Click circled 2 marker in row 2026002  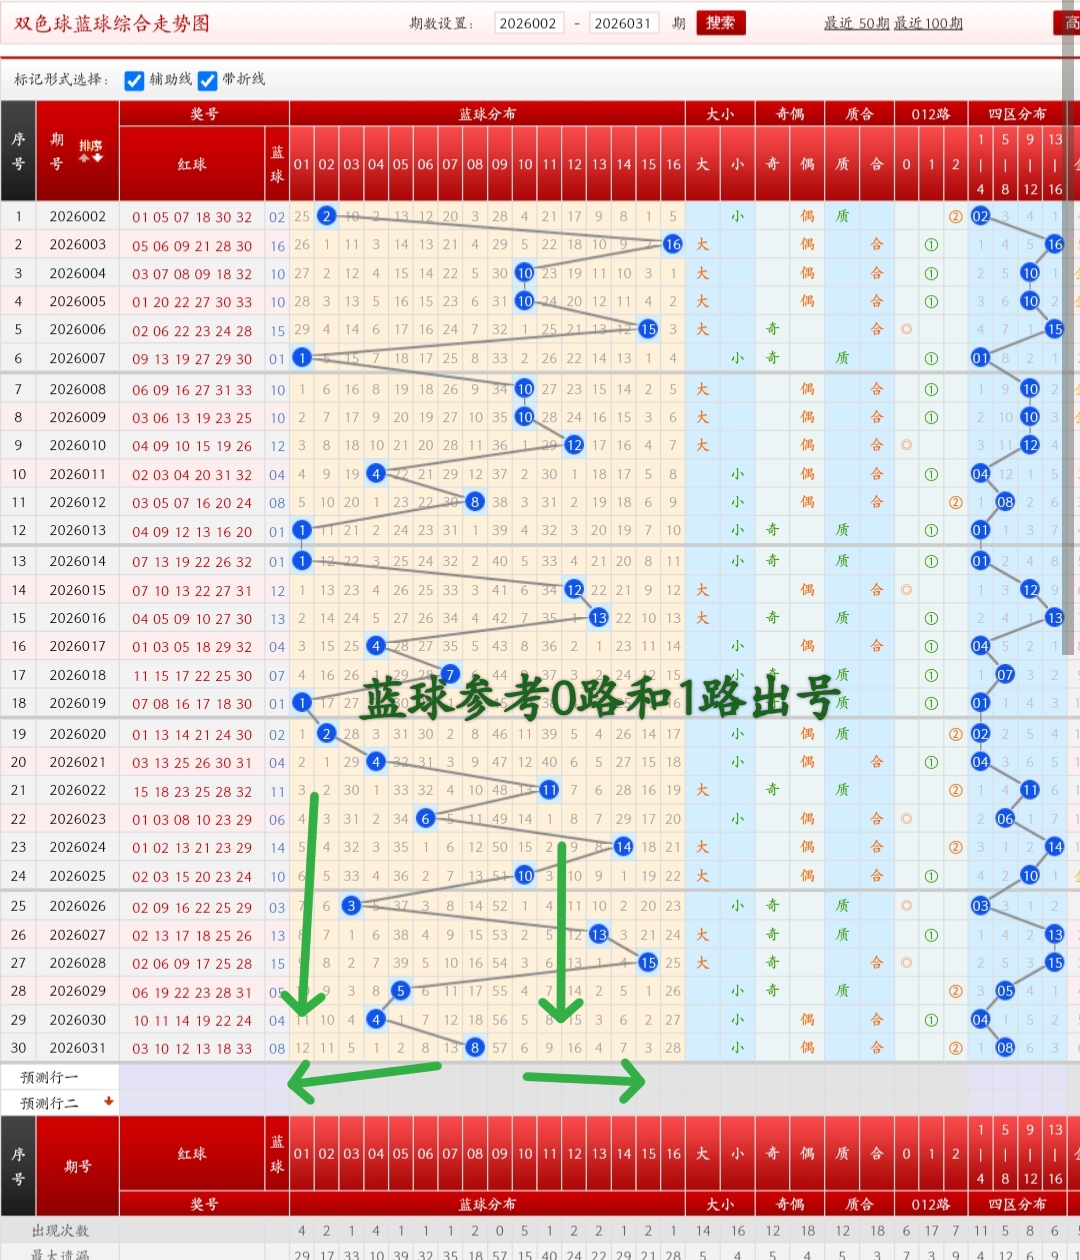955,216
